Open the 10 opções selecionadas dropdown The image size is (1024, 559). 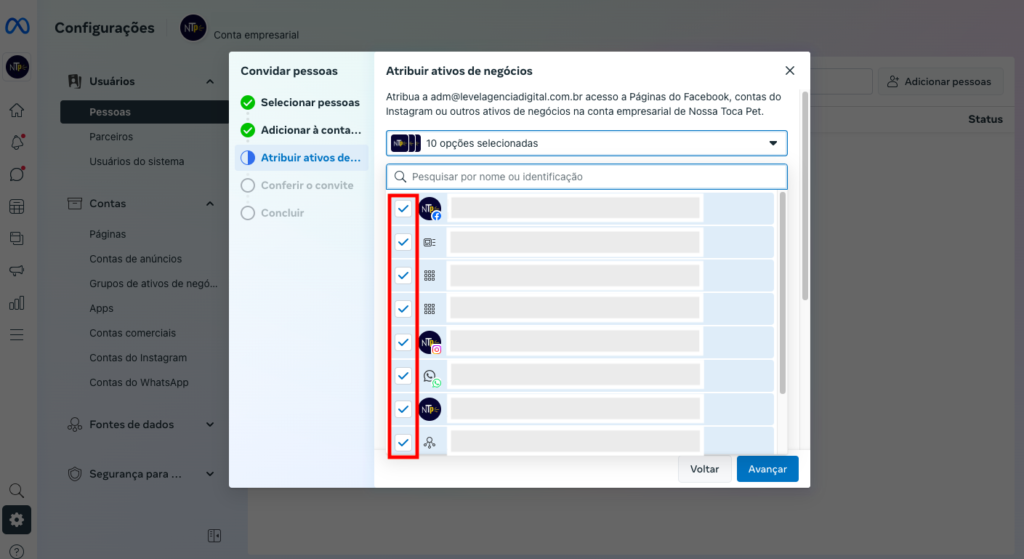pyautogui.click(x=586, y=143)
